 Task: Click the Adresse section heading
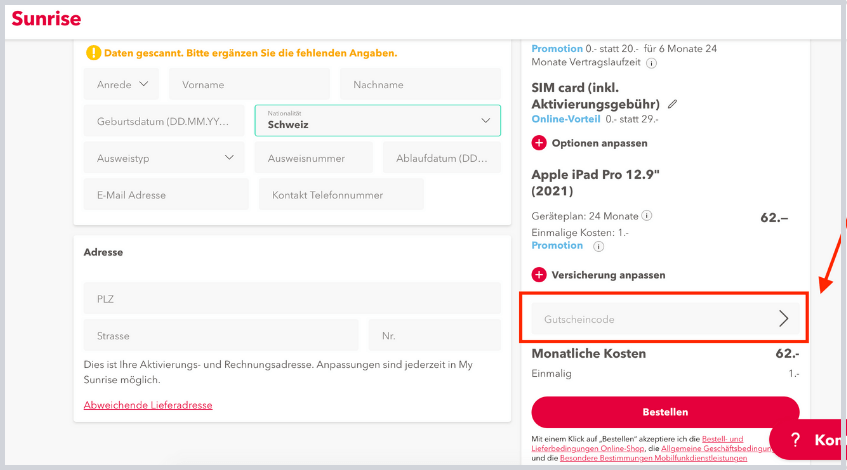103,252
